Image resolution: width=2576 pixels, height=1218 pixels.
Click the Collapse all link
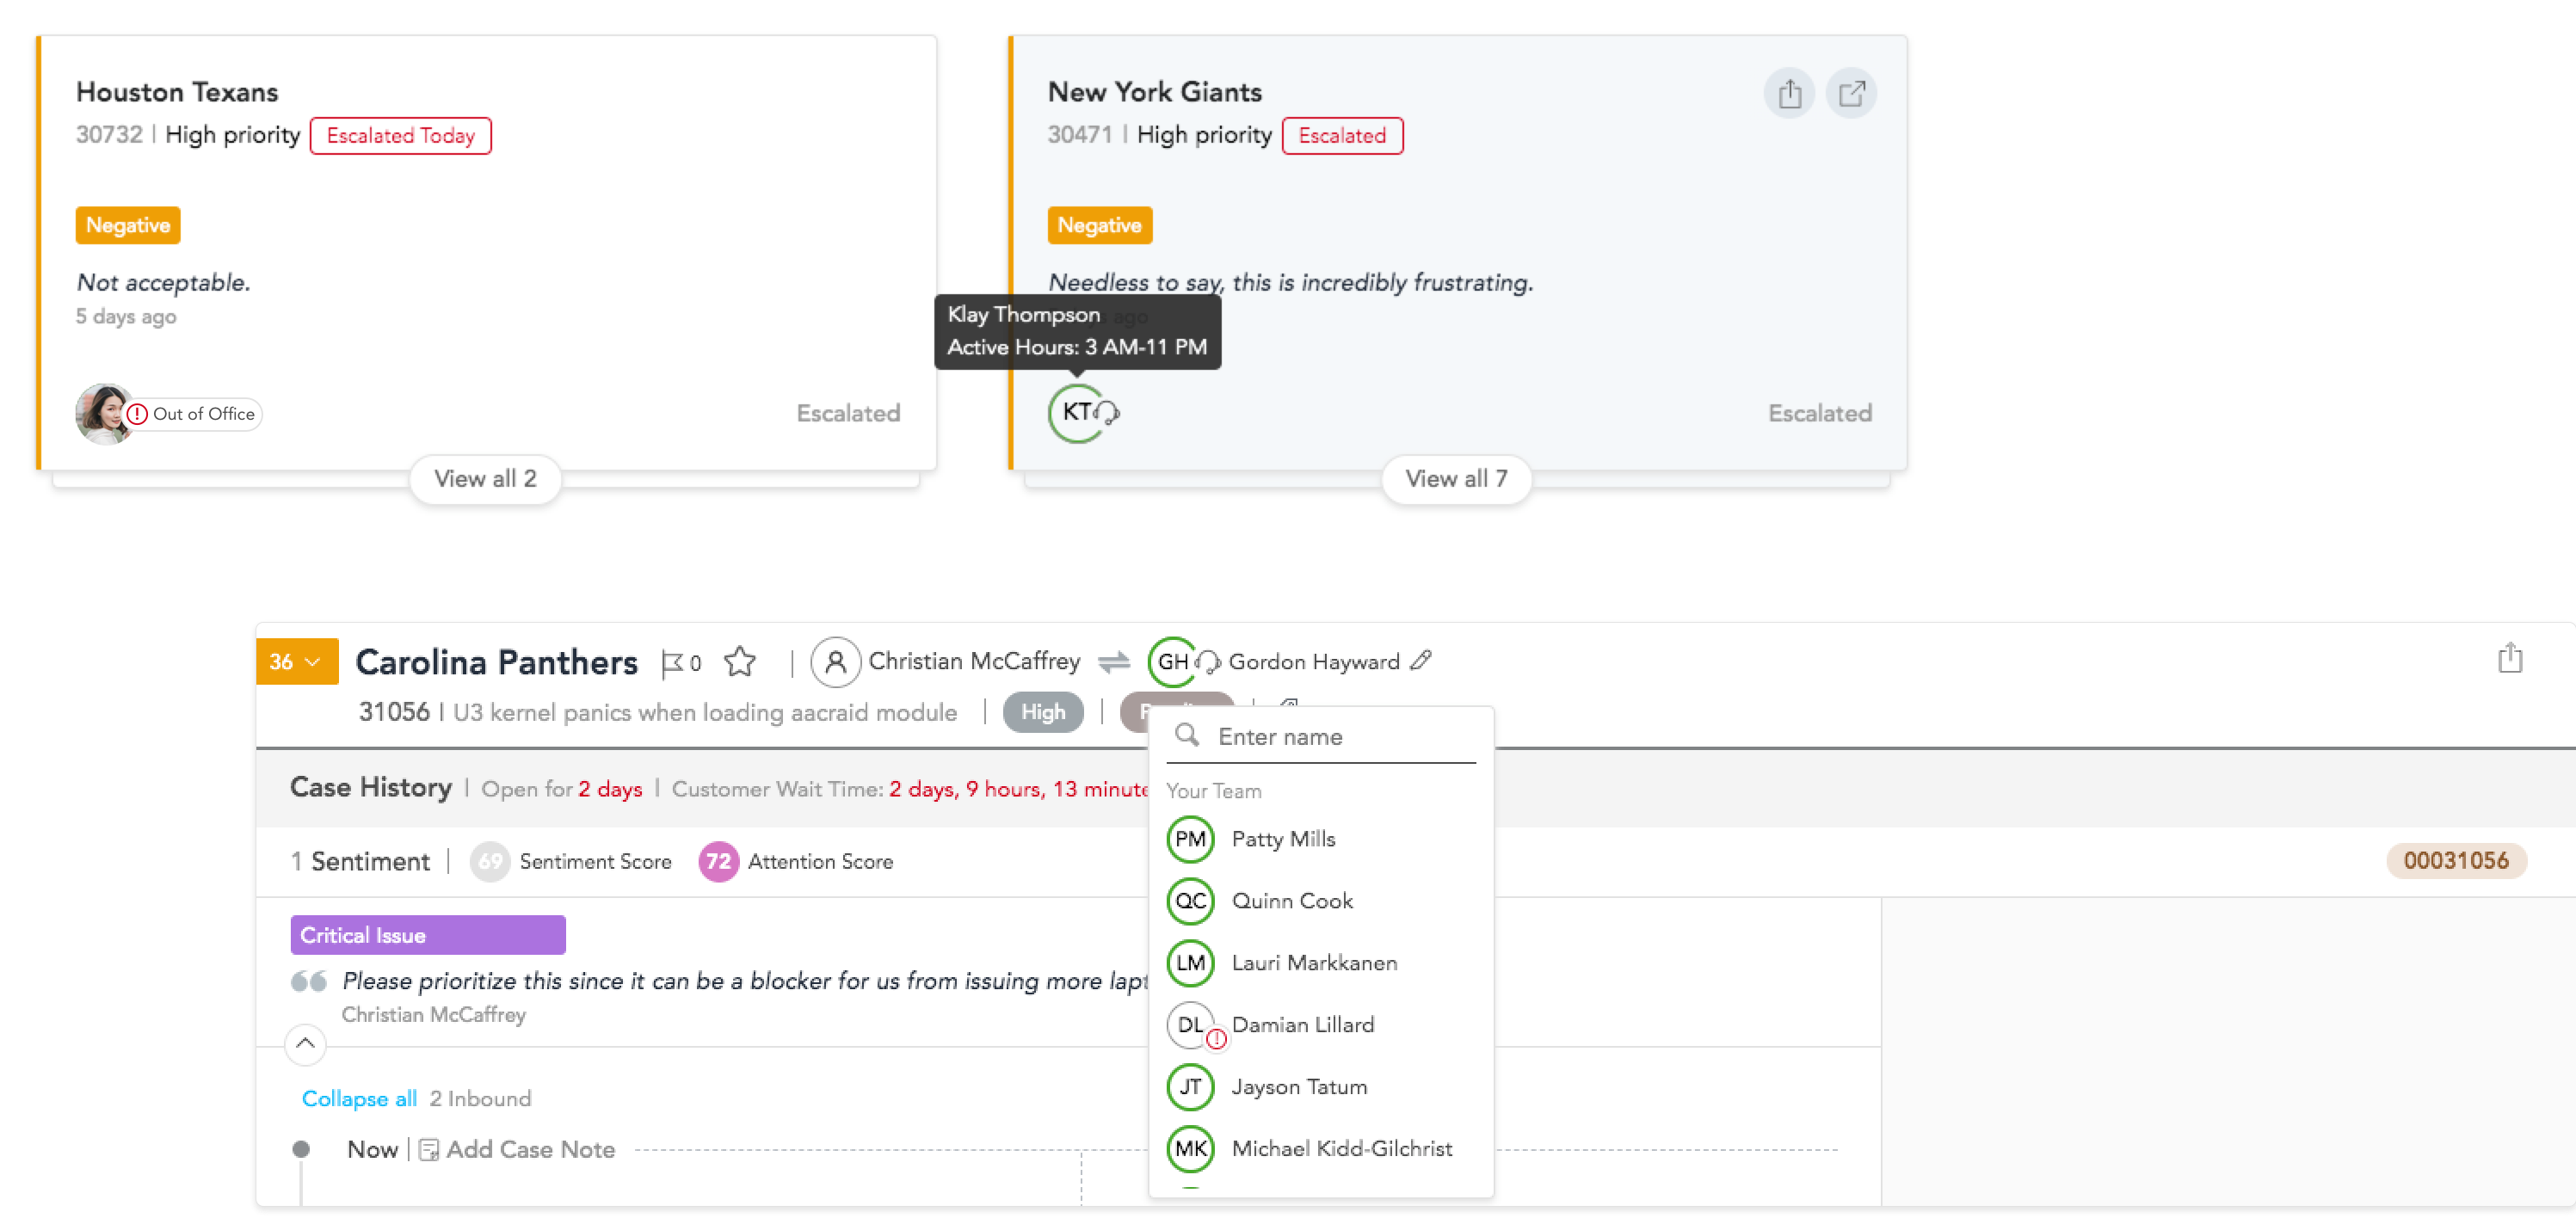[x=359, y=1099]
